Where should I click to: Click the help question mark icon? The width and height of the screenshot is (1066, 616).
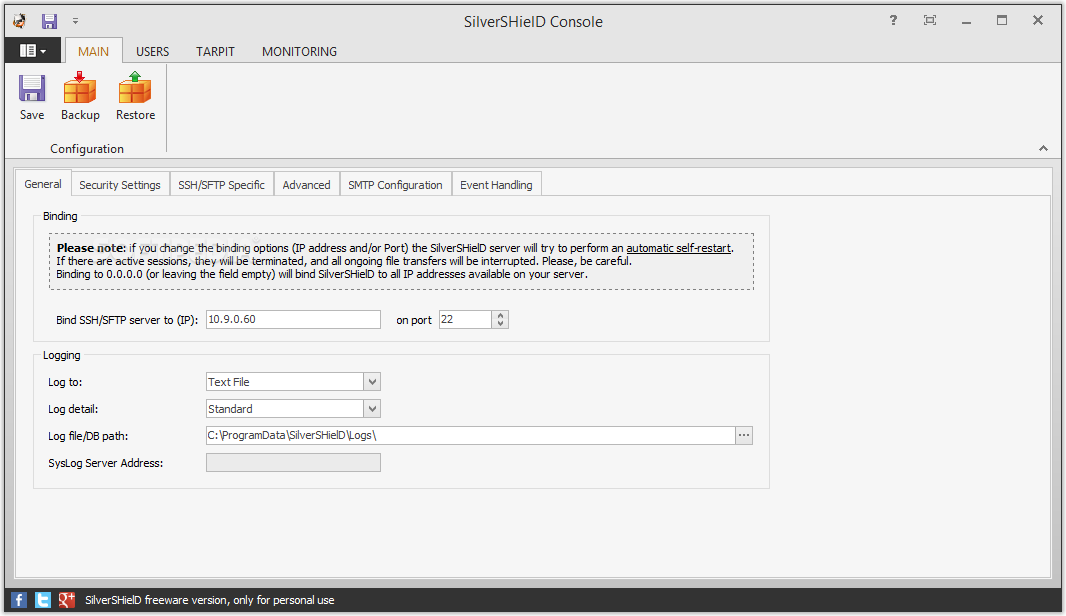coord(893,20)
